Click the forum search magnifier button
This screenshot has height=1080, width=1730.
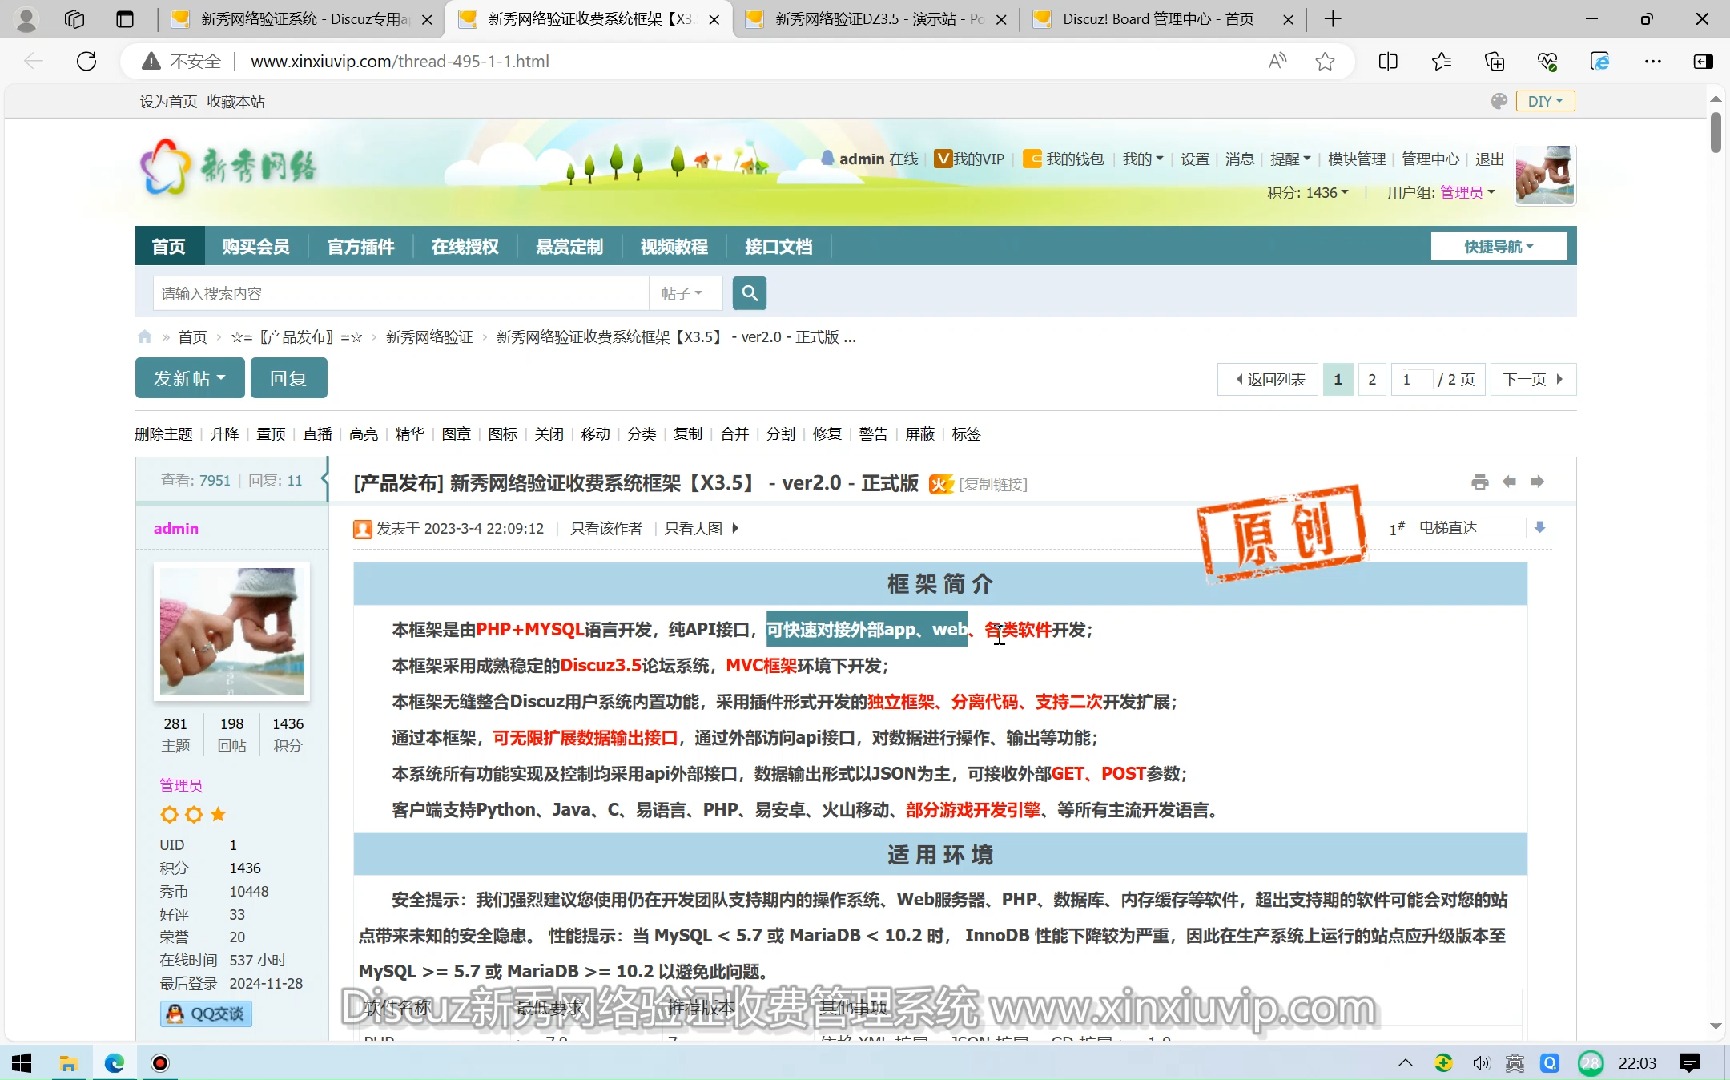click(749, 293)
